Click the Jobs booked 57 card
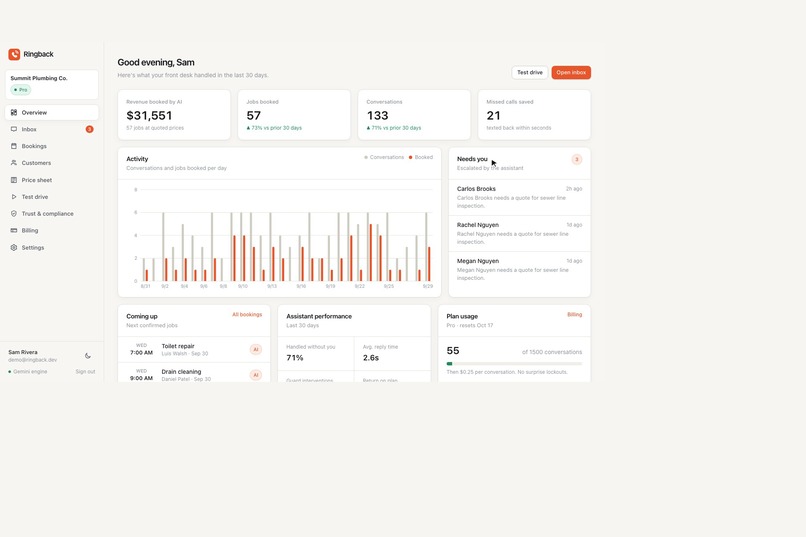The image size is (806, 537). [x=294, y=115]
